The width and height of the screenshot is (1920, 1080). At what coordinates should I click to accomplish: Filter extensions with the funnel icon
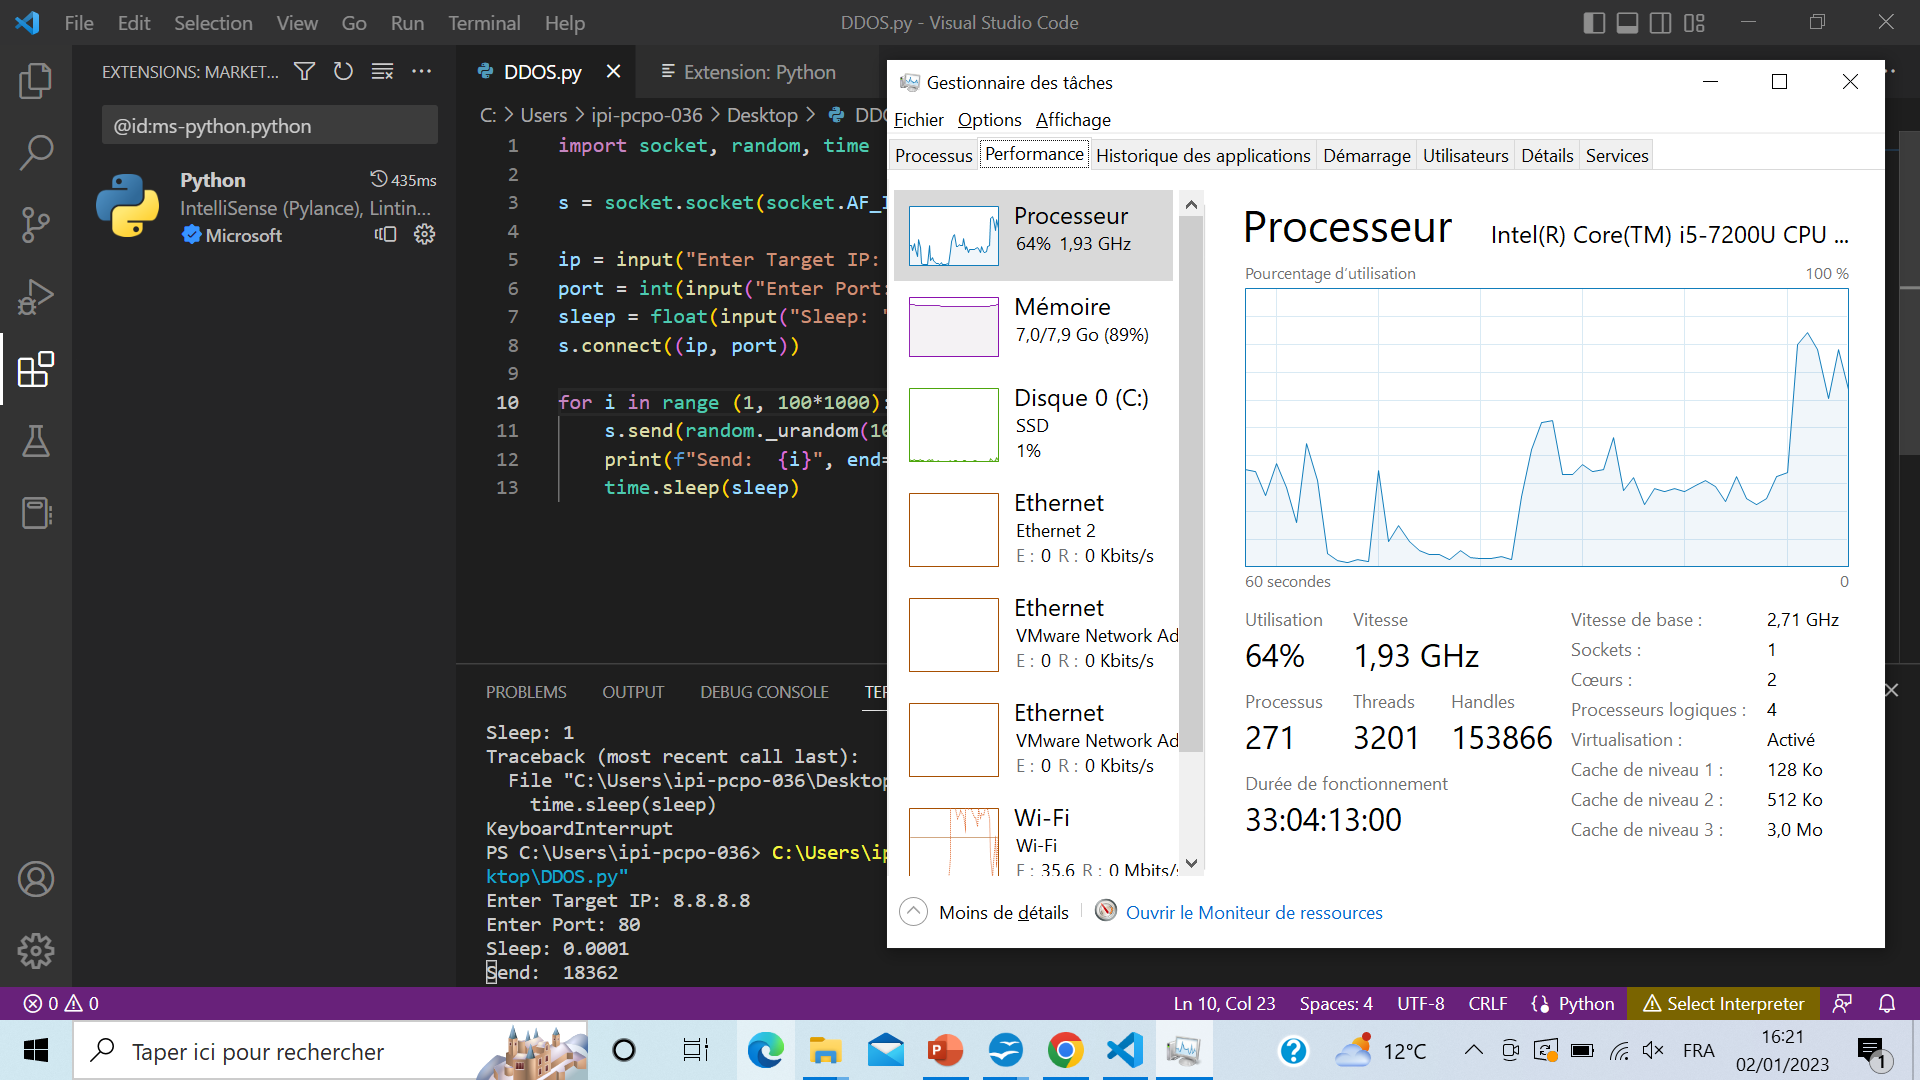pyautogui.click(x=304, y=71)
